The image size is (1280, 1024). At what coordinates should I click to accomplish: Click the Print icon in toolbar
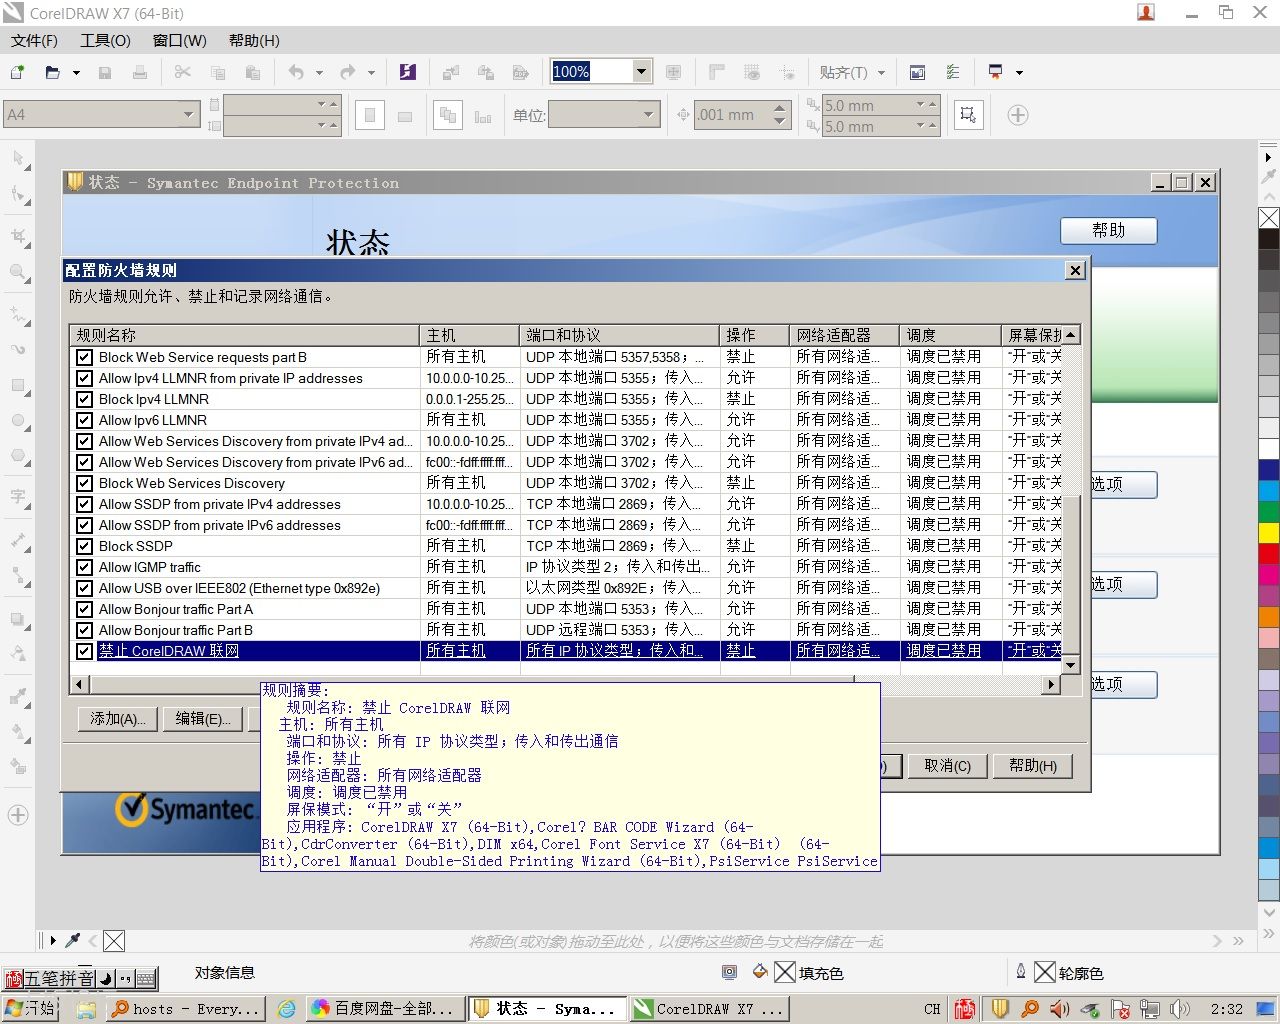[x=140, y=72]
